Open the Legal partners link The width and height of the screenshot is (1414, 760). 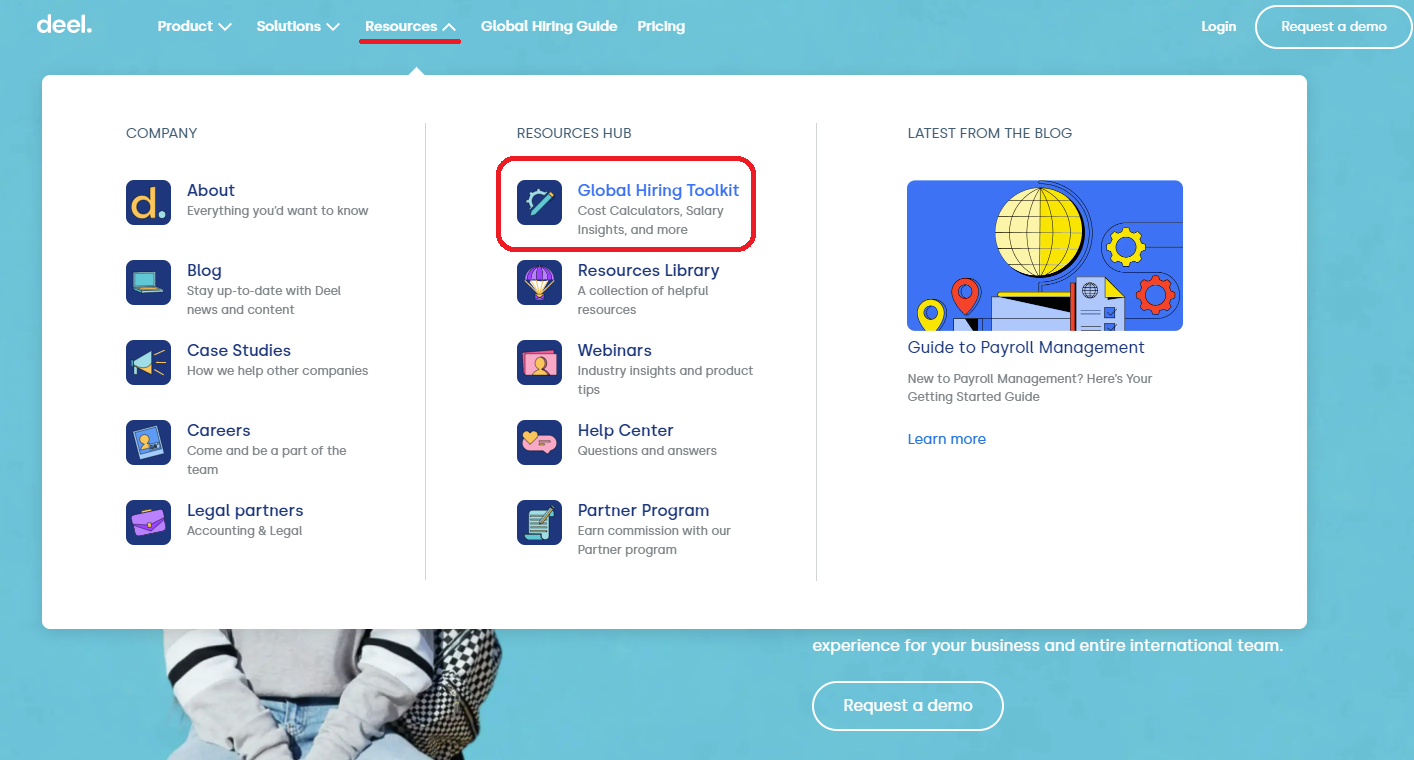(x=245, y=510)
